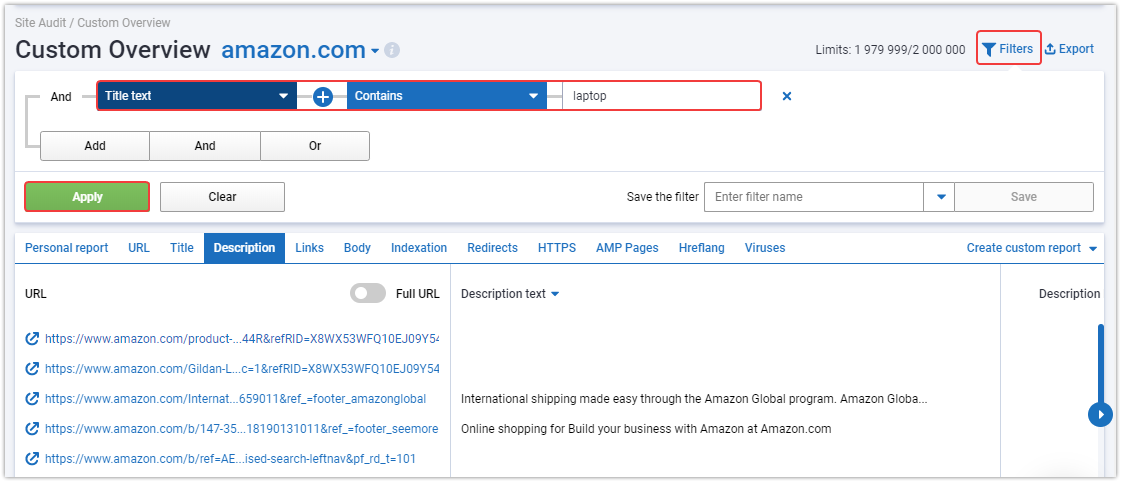Viewport: 1121px width, 482px height.
Task: Open the Redirects tab
Action: tap(493, 247)
